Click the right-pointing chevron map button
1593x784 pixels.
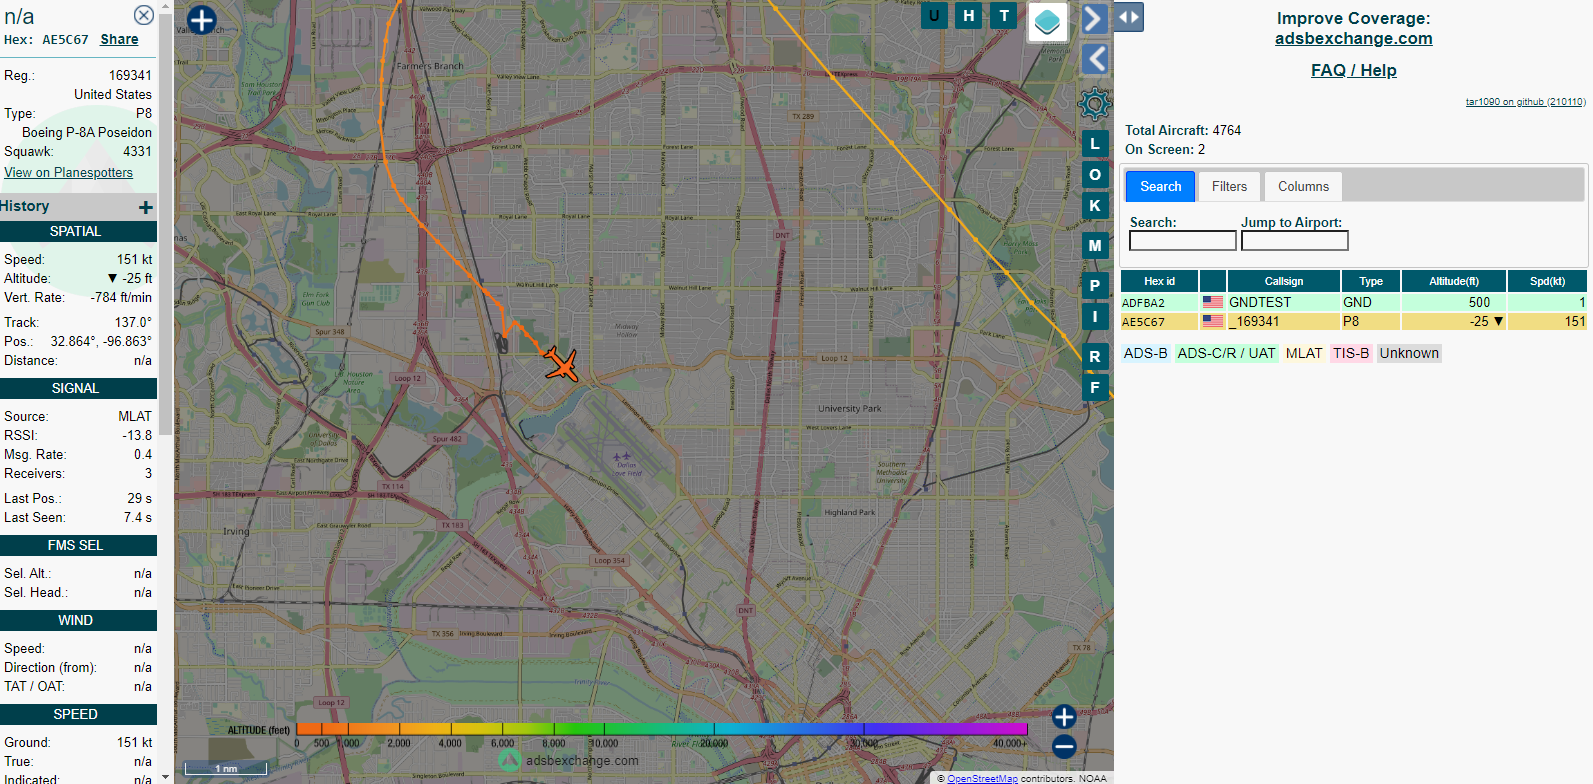[1095, 18]
